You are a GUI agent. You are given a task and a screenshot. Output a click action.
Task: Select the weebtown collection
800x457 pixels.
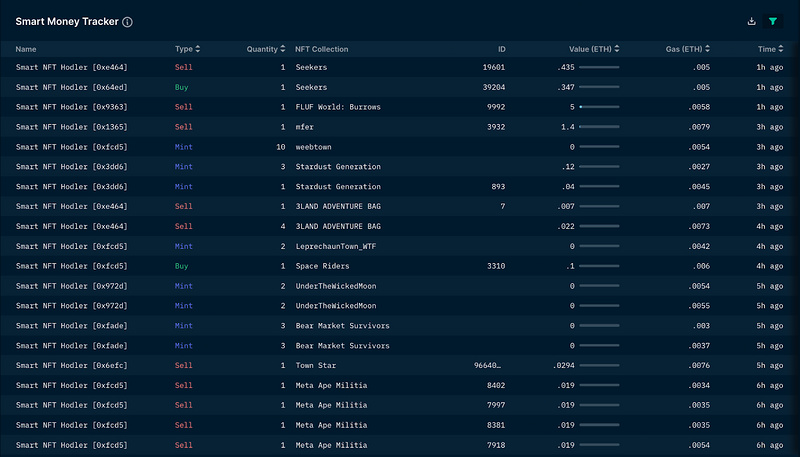pyautogui.click(x=313, y=147)
